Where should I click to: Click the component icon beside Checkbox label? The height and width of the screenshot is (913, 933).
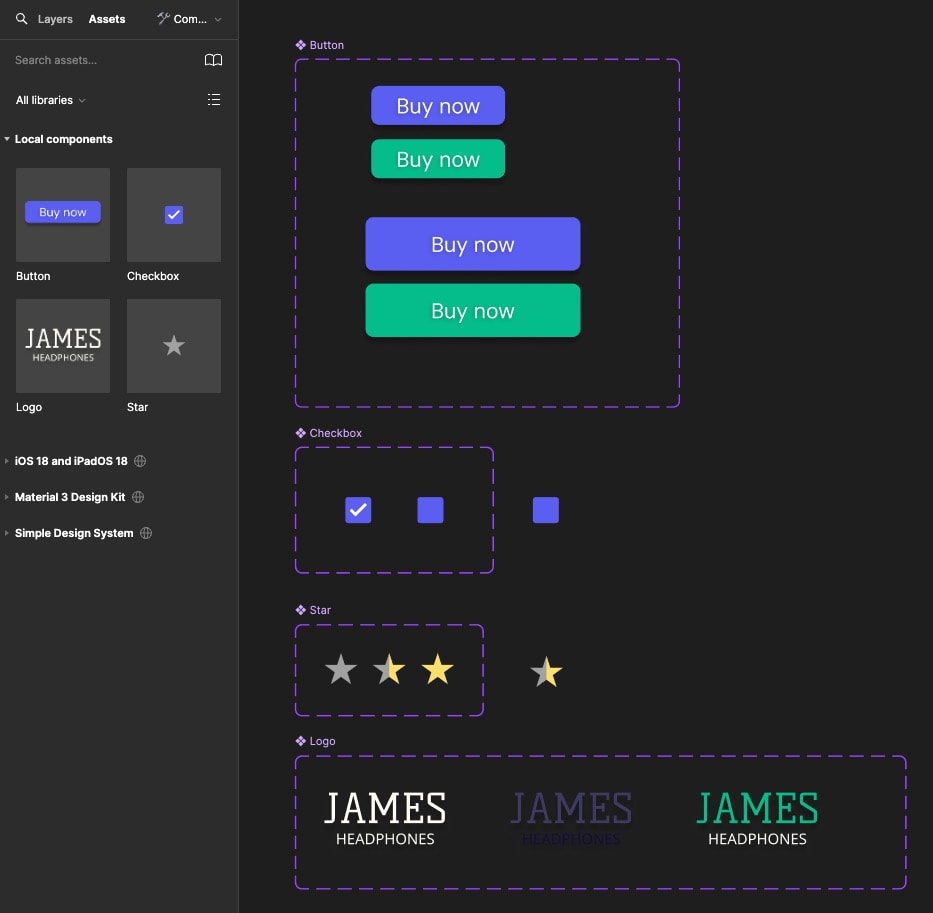pos(300,433)
